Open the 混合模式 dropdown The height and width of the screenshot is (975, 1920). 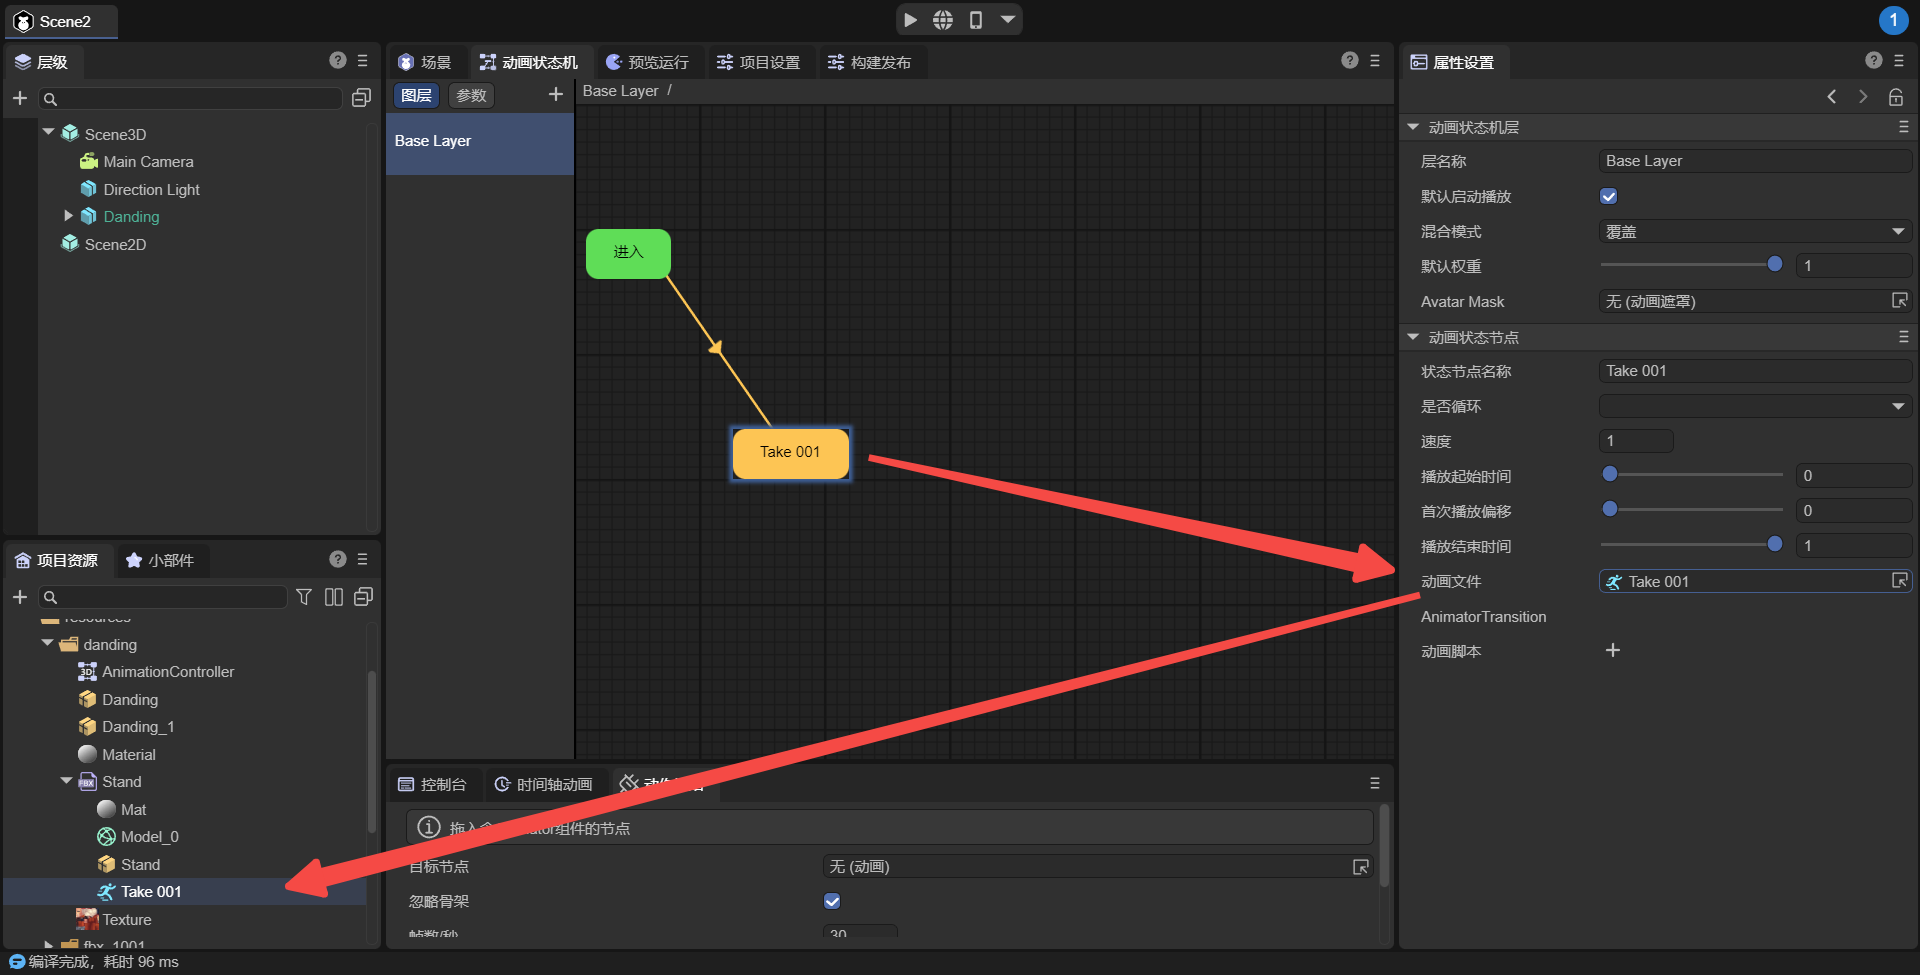click(1755, 232)
